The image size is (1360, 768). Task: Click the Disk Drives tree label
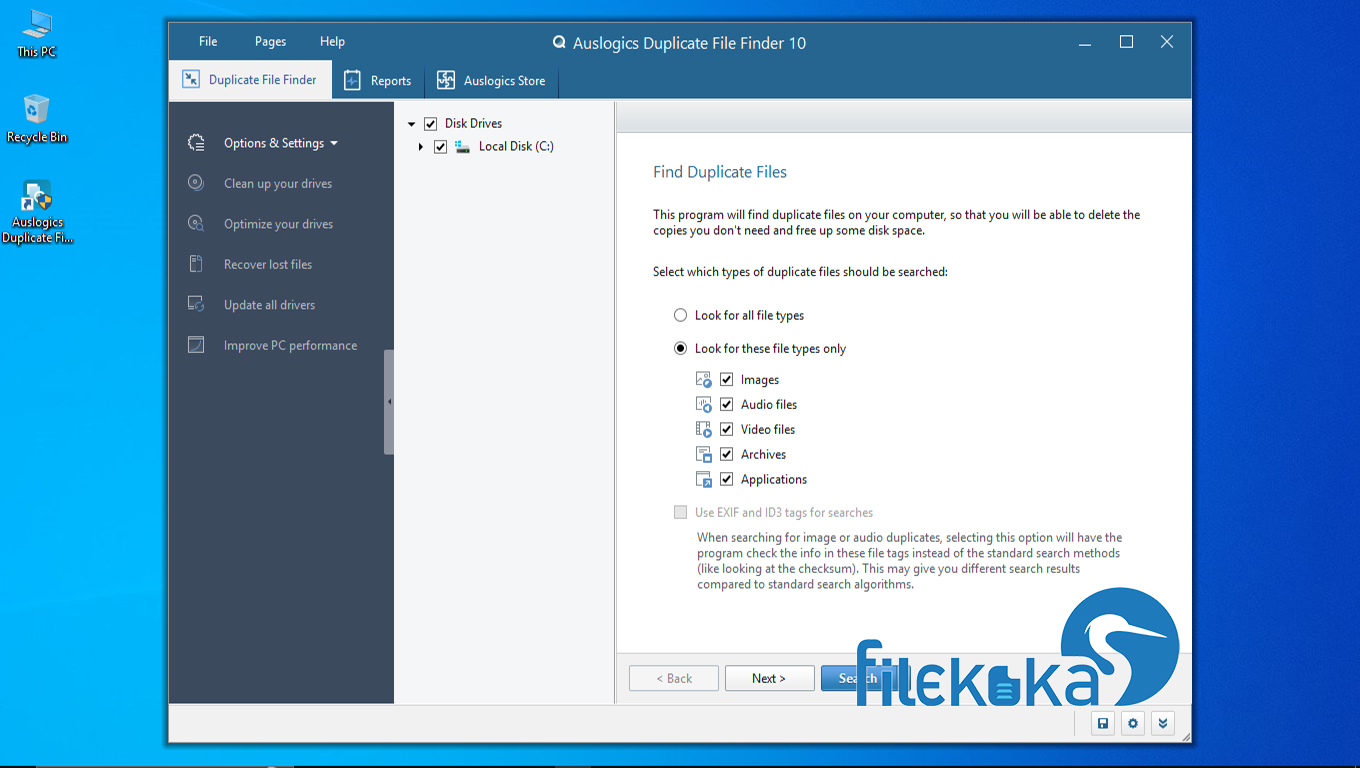click(473, 124)
